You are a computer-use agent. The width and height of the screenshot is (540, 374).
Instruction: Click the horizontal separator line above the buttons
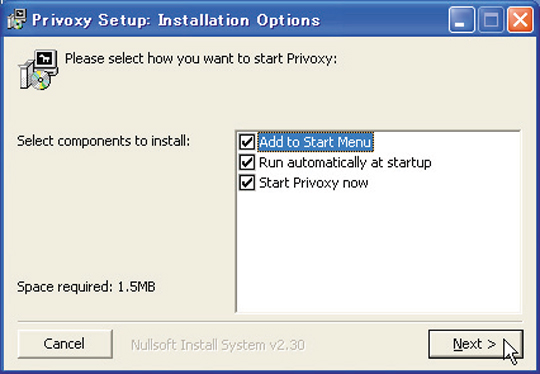pyautogui.click(x=270, y=322)
